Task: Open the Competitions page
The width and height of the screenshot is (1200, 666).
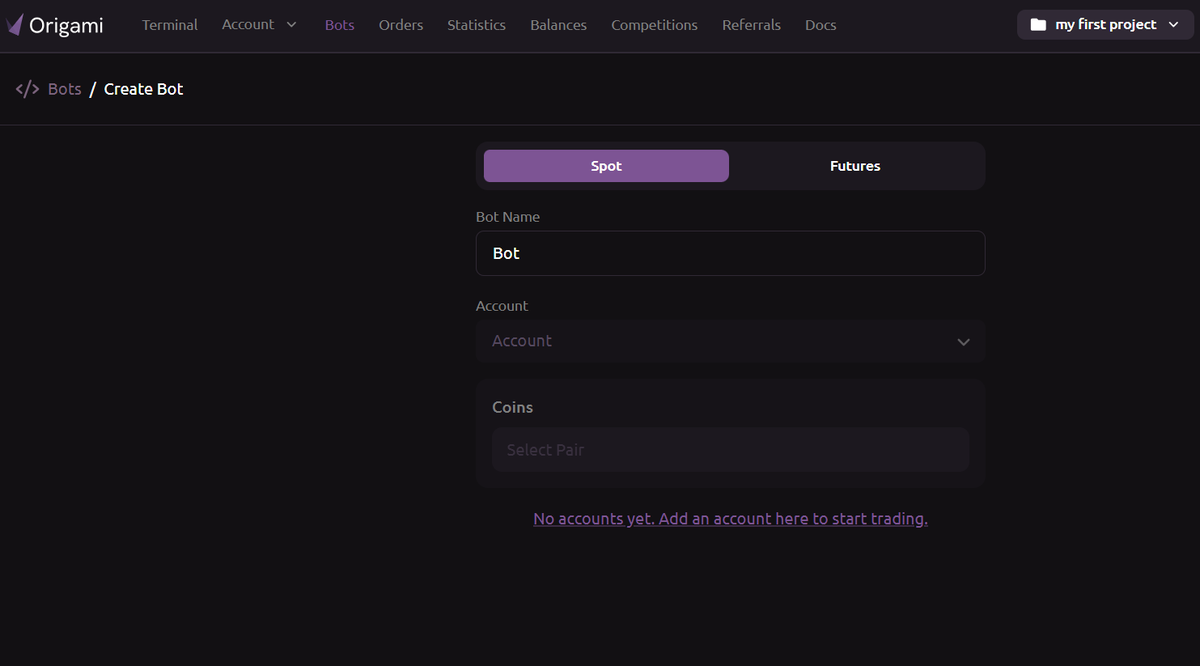Action: pos(654,25)
